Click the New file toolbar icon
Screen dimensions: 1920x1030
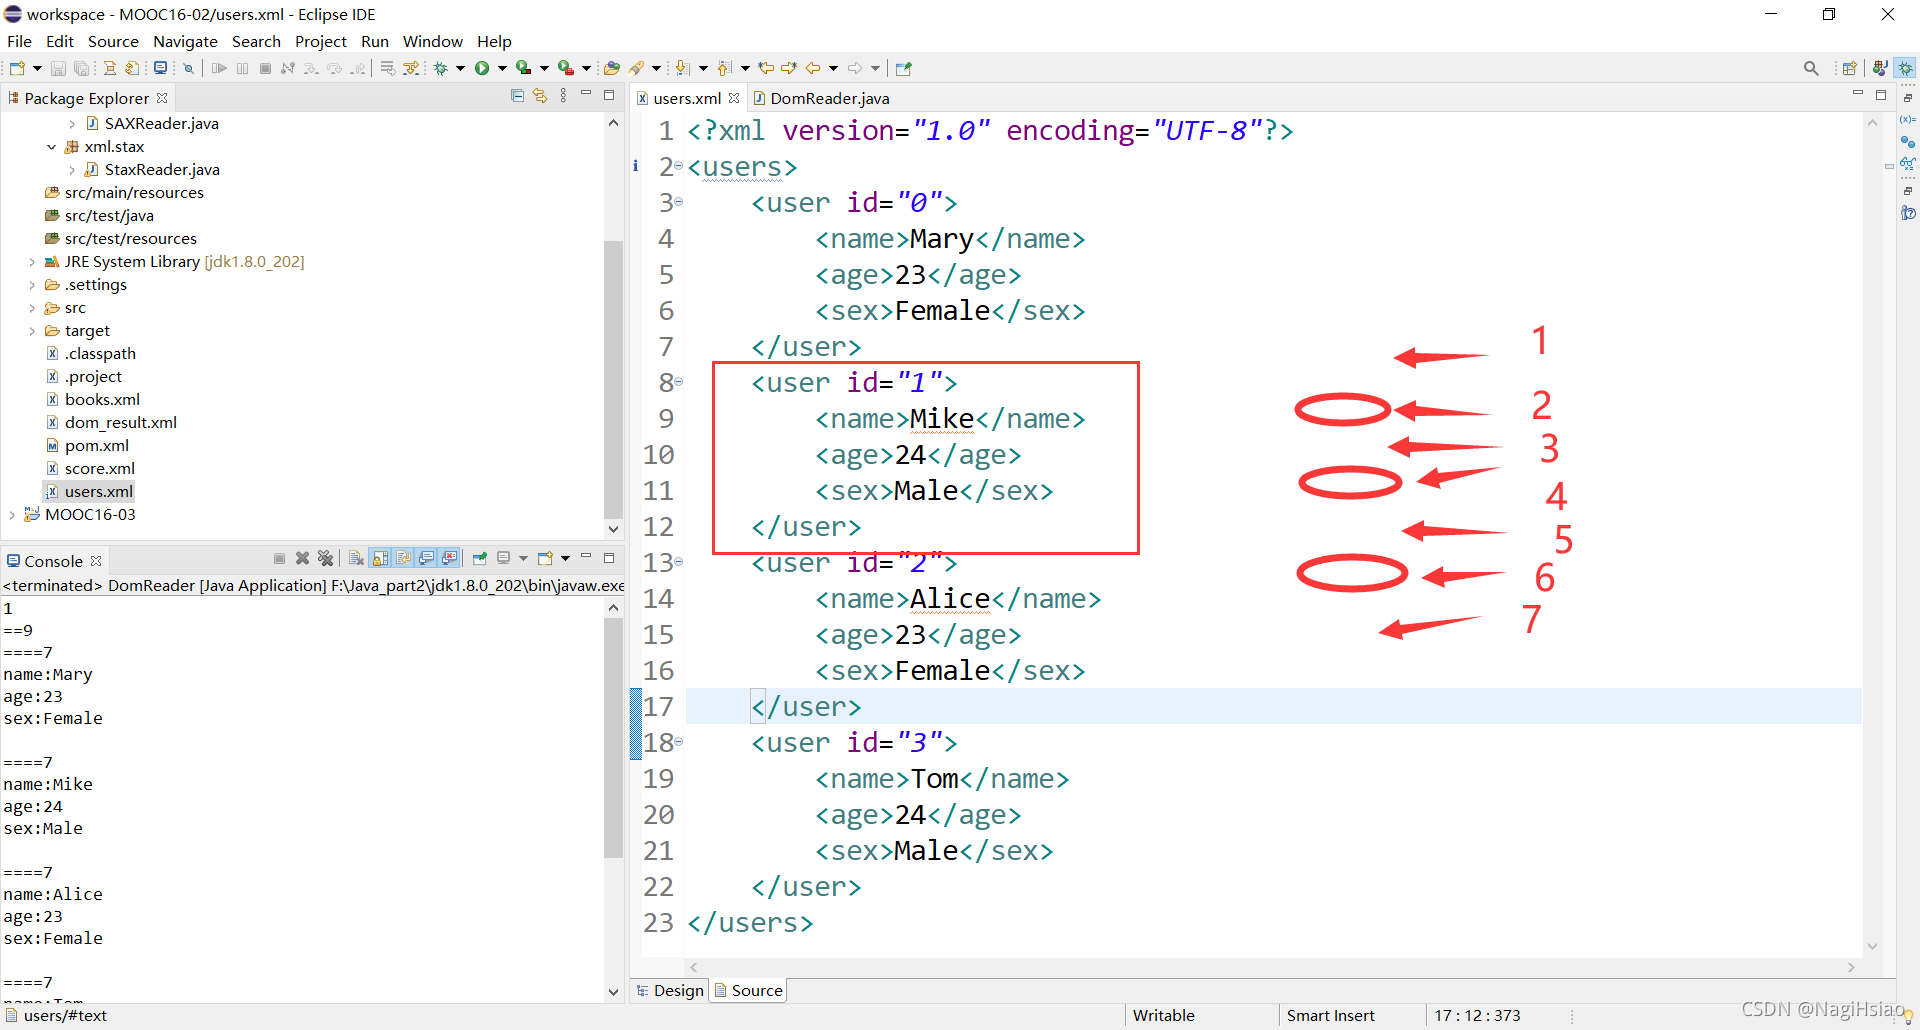point(17,68)
